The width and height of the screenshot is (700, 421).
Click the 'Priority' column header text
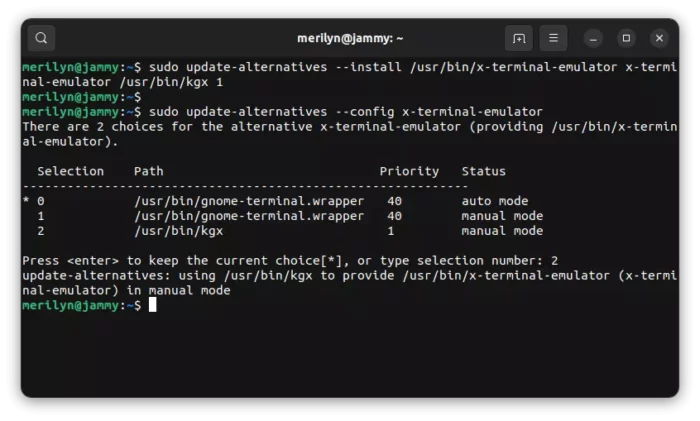[x=409, y=171]
